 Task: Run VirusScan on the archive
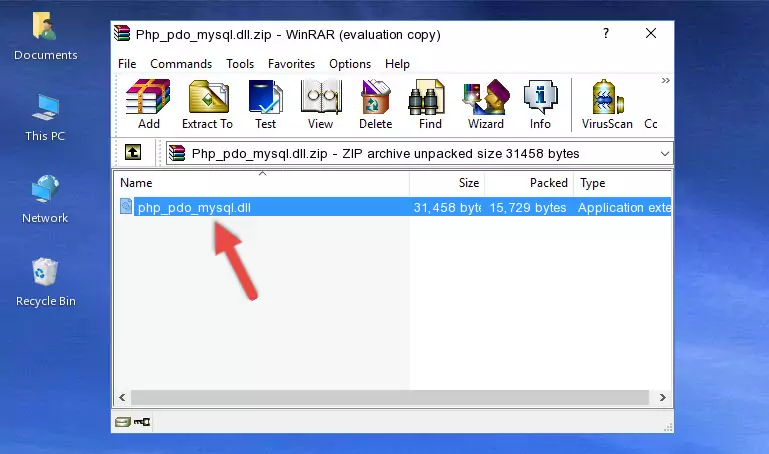(607, 104)
